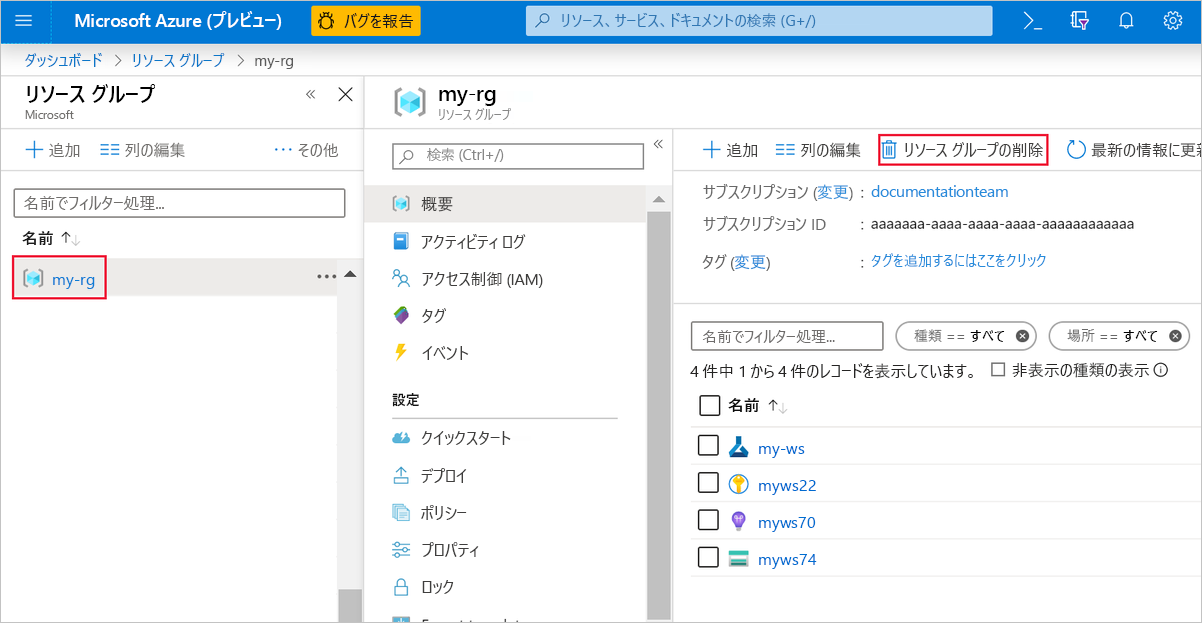Open Cloud Shell from the top bar
The height and width of the screenshot is (623, 1202).
coord(1033,21)
